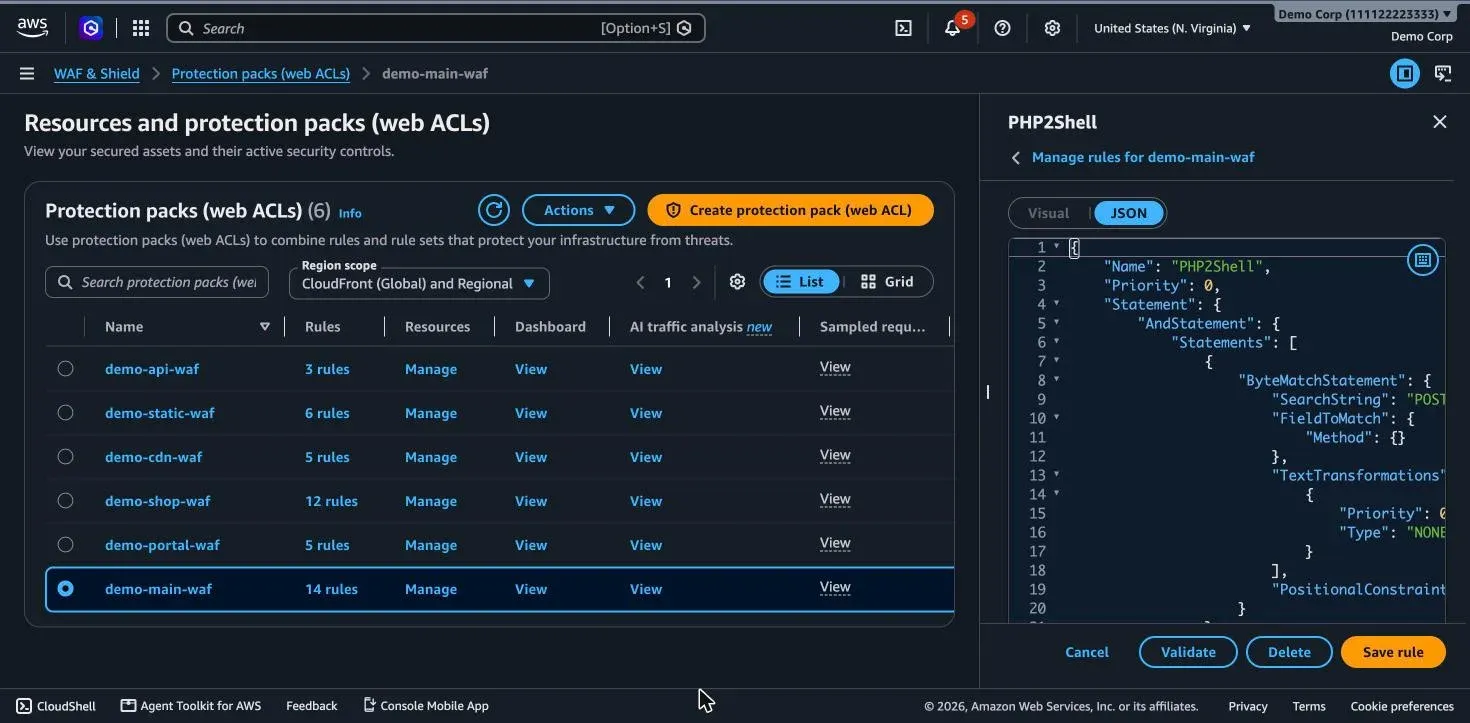Open the Region scope dropdown
Viewport: 1470px width, 723px height.
(419, 283)
